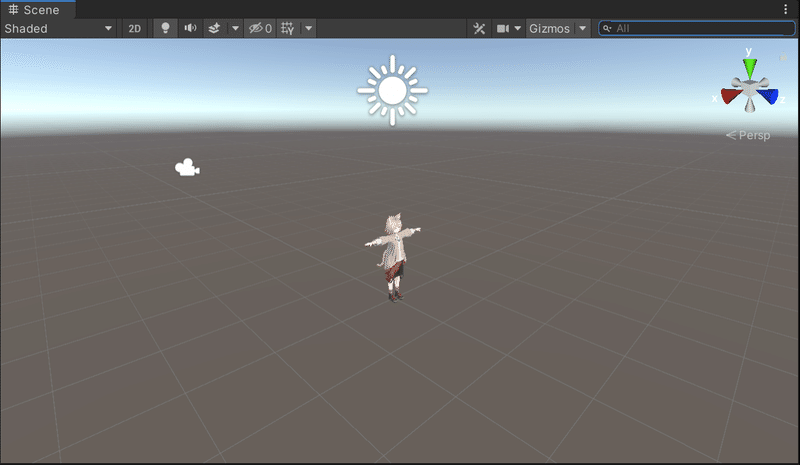
Task: Click the blue Z axis cone
Action: [768, 95]
